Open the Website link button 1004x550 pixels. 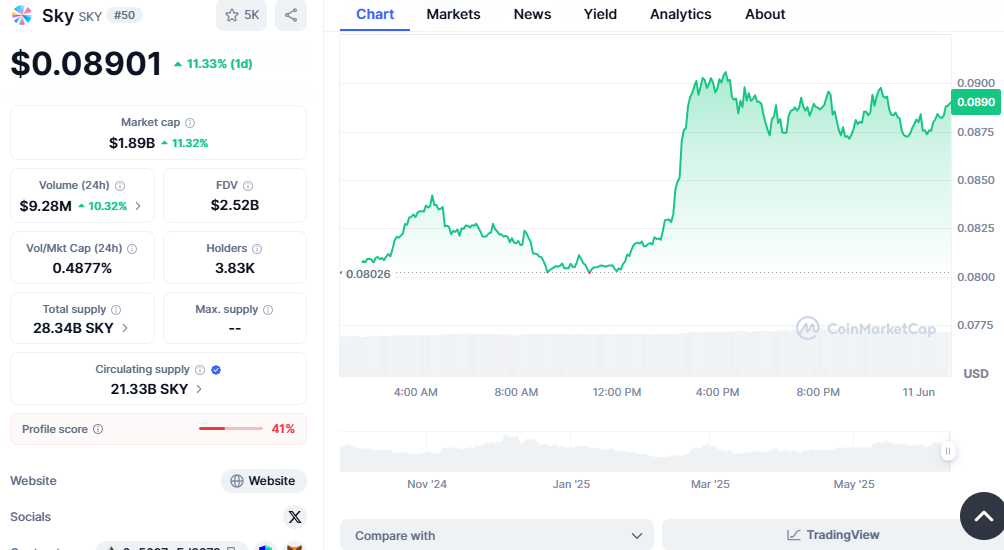[264, 481]
